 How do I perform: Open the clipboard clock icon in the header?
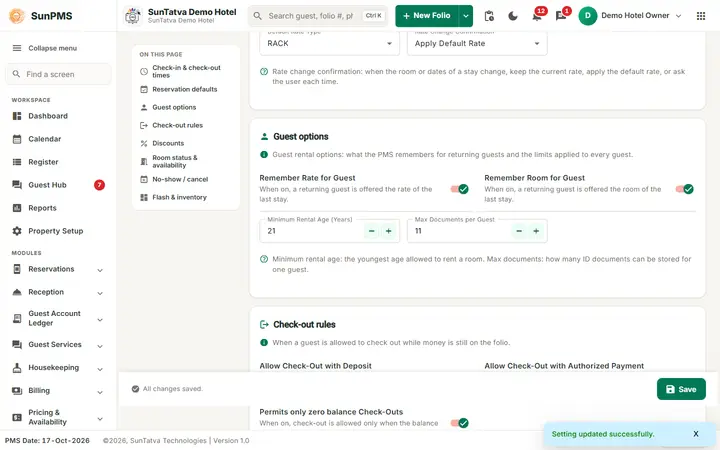coord(489,16)
